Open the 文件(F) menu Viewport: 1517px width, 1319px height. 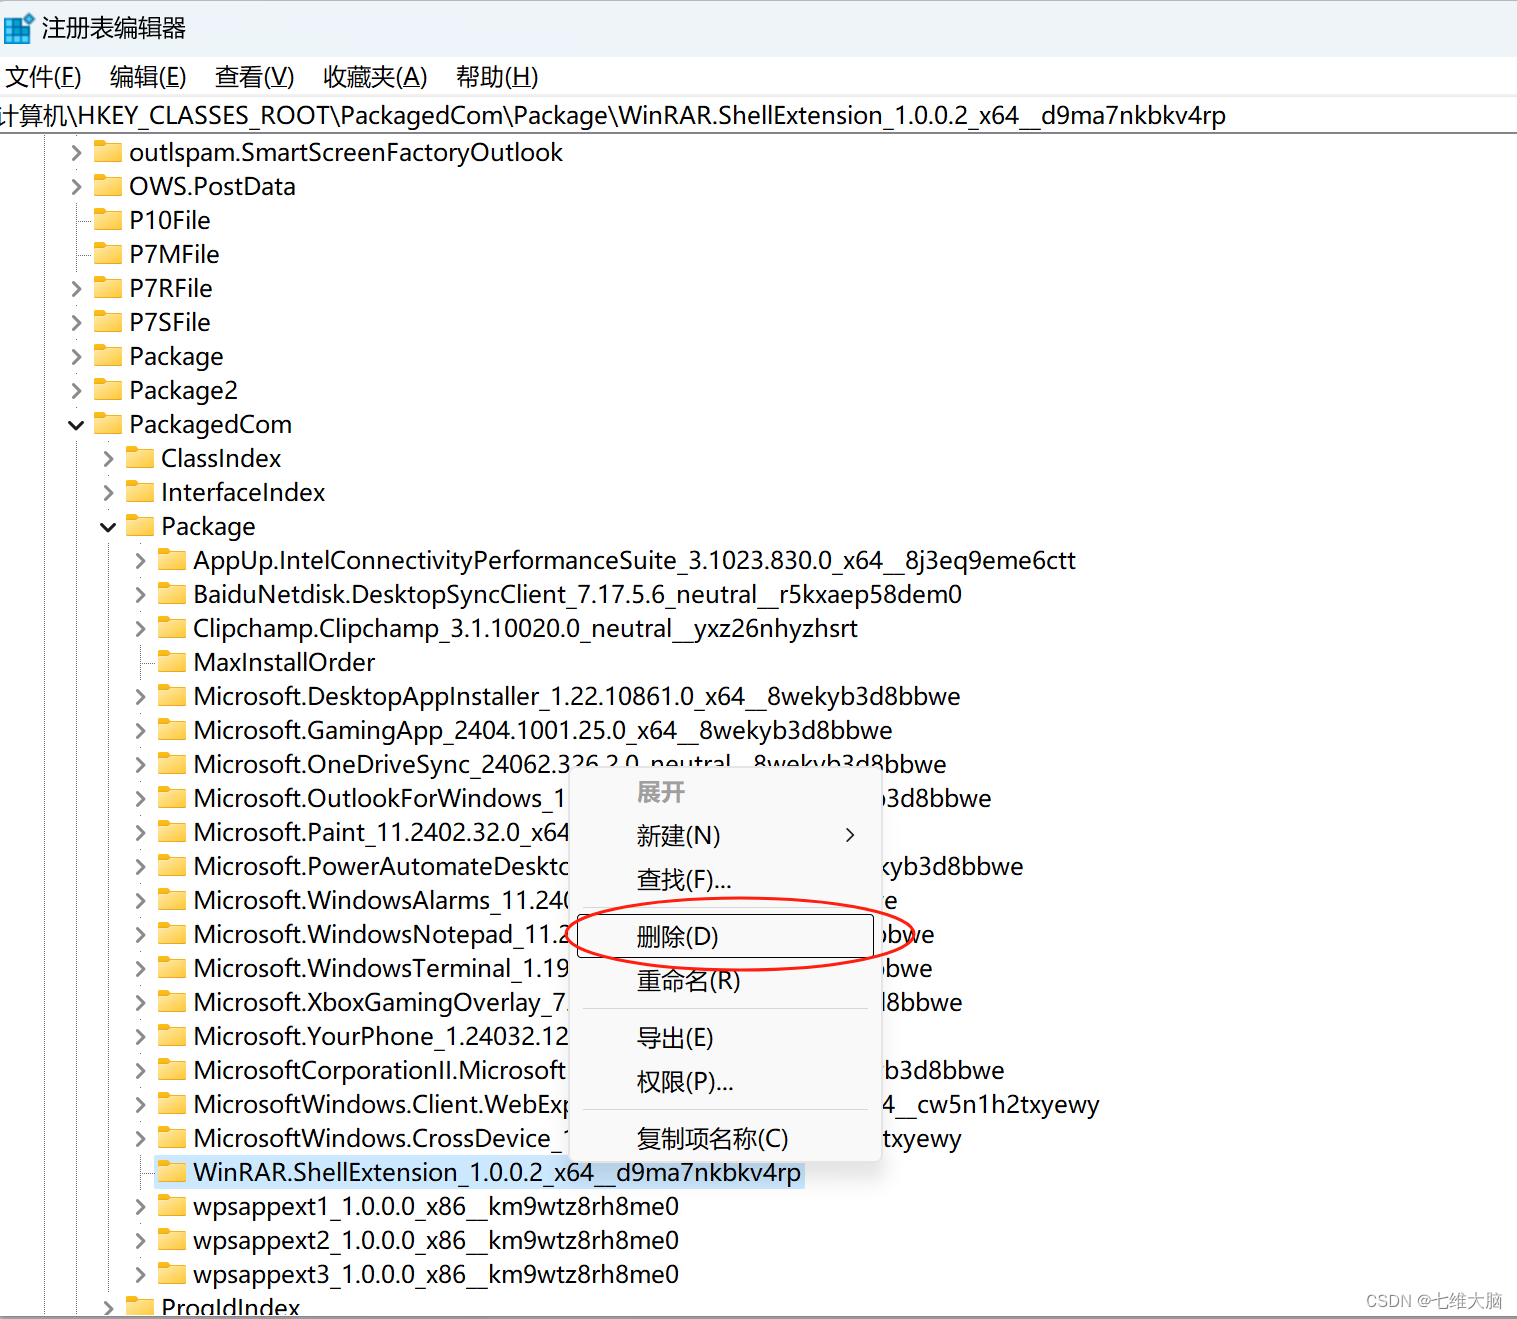point(43,77)
